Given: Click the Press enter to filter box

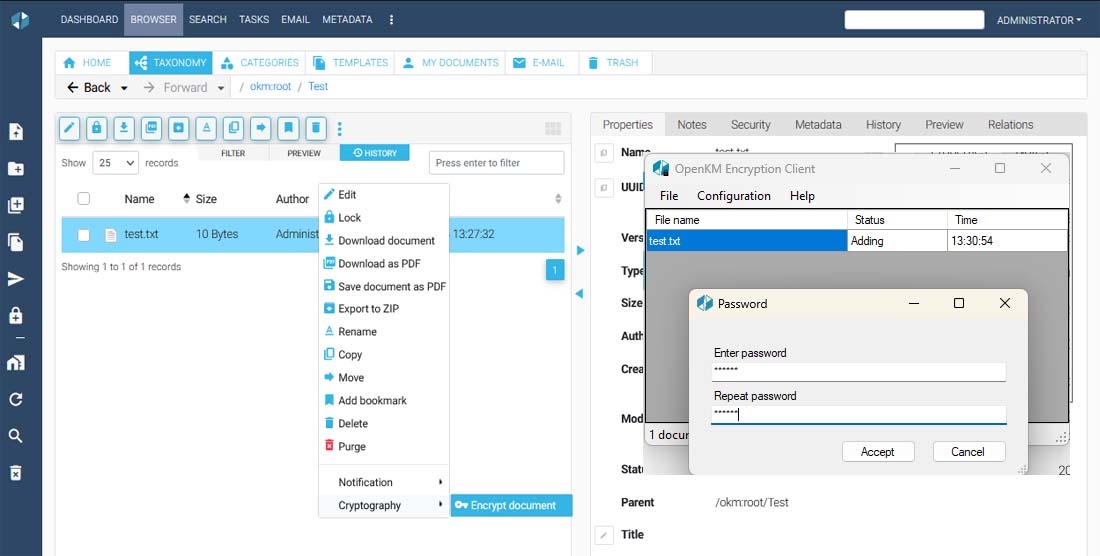Looking at the screenshot, I should coord(496,163).
